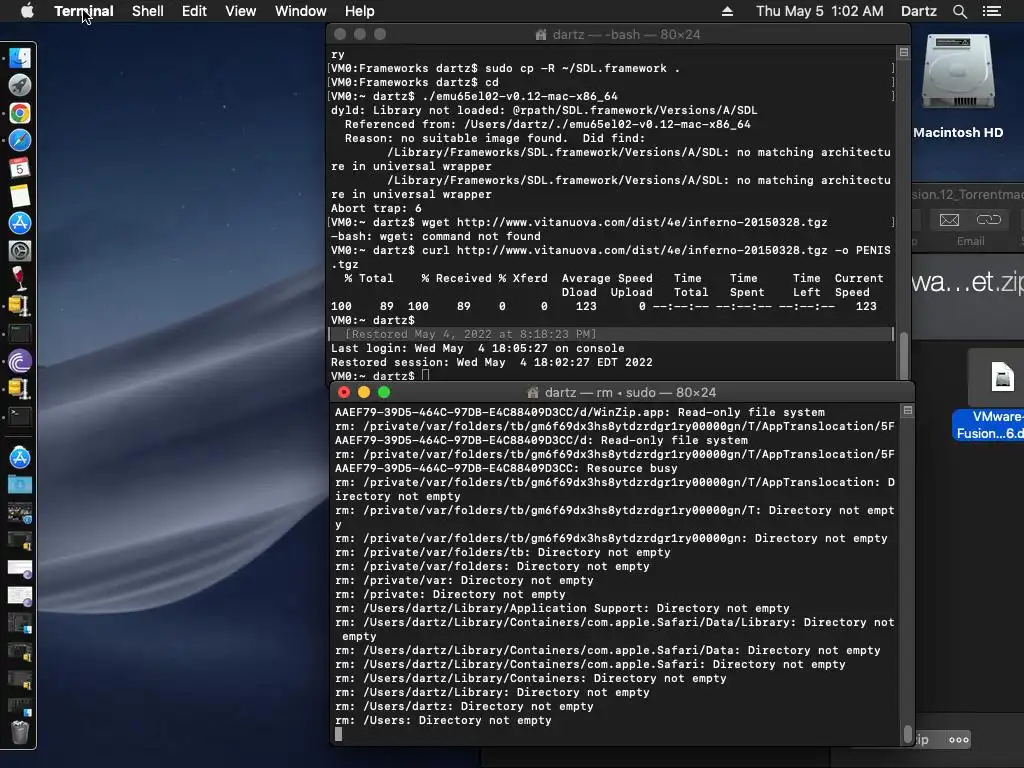Click the curl download stats row starting with 100
Viewport: 1024px width, 768px height.
[604, 306]
